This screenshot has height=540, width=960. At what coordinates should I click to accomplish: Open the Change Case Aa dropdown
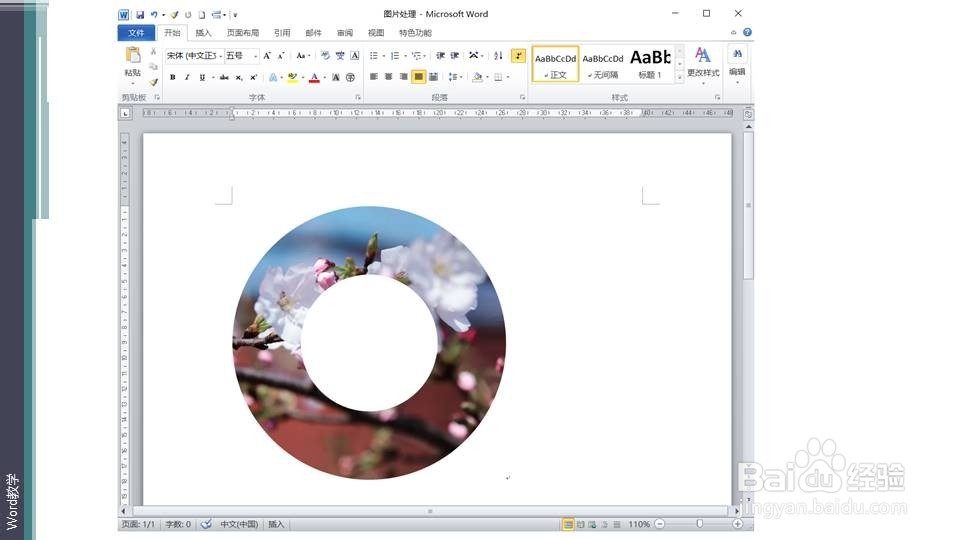tap(302, 56)
